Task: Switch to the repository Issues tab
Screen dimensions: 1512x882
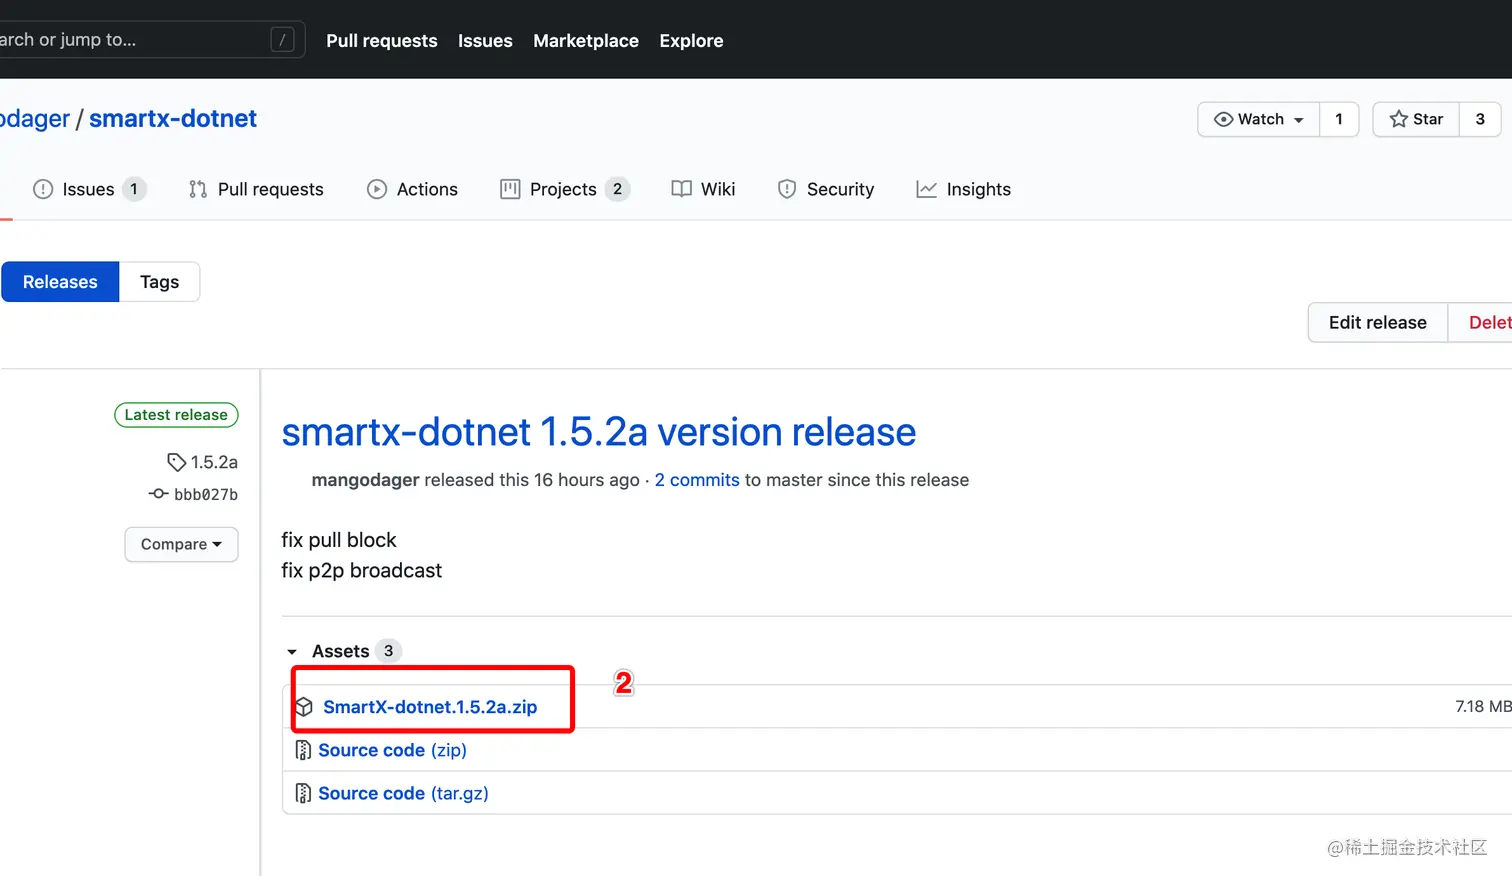Action: point(89,189)
